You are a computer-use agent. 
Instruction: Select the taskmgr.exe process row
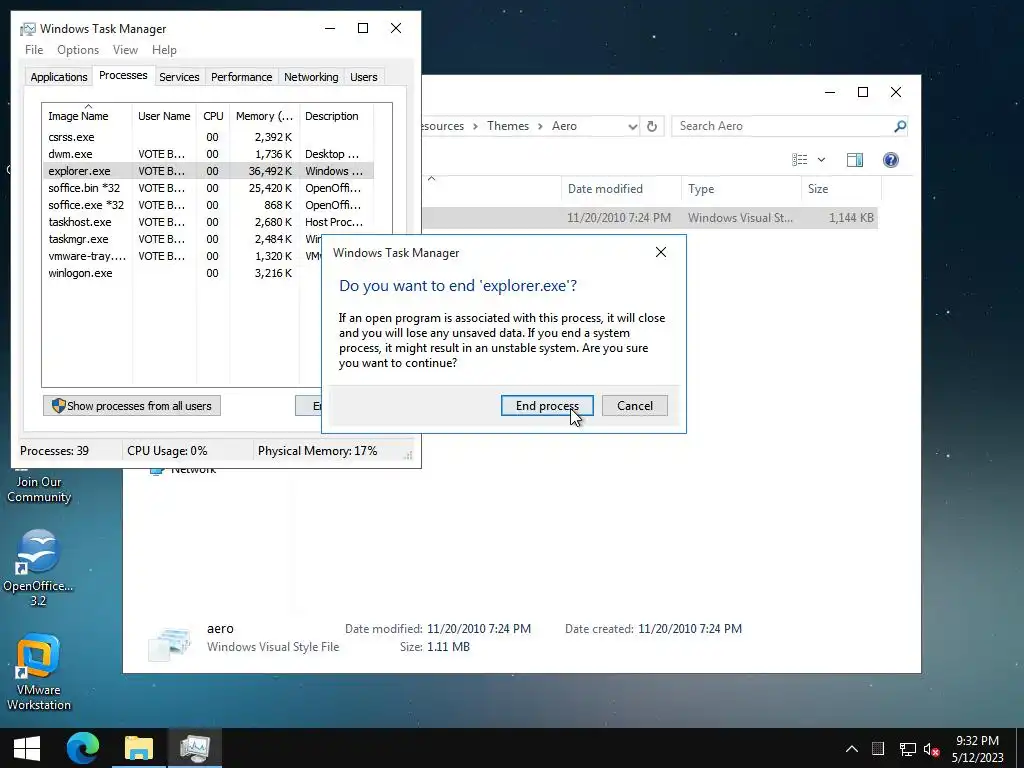coord(182,239)
